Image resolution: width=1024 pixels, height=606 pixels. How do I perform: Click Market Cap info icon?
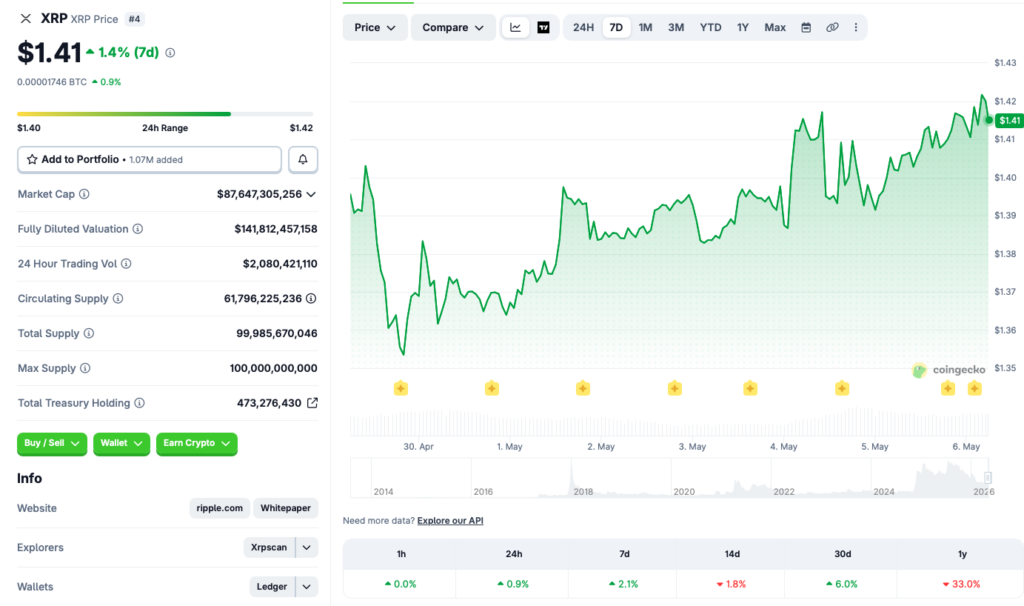tap(84, 194)
